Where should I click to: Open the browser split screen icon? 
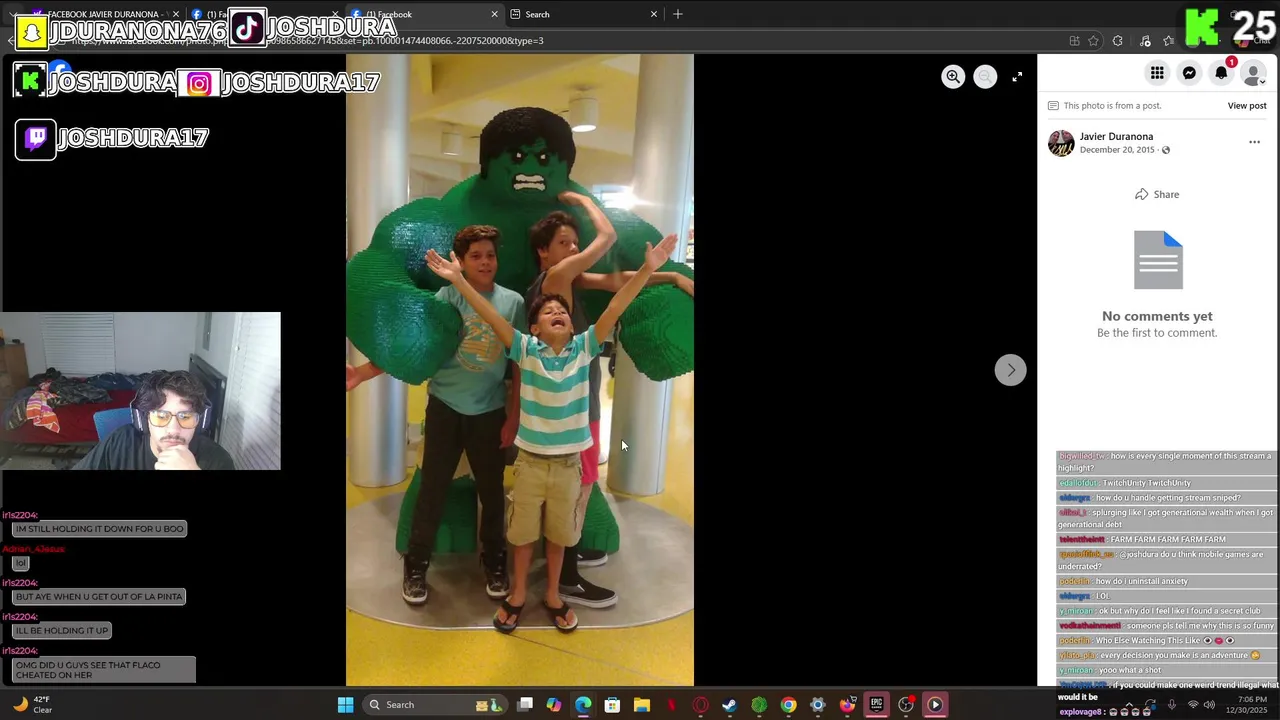tap(1074, 41)
